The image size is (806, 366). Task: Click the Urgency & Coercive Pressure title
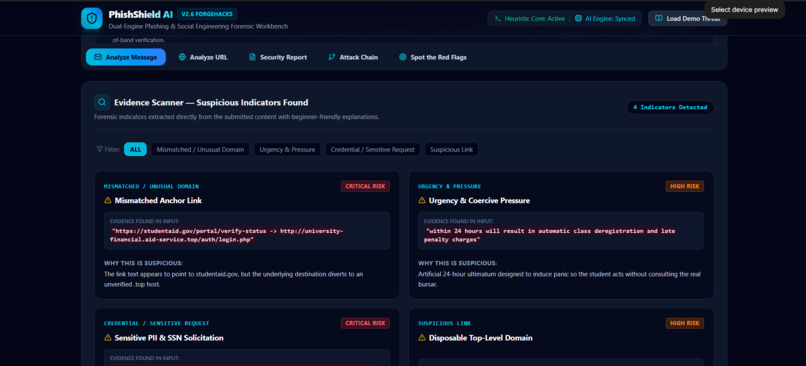pos(479,200)
